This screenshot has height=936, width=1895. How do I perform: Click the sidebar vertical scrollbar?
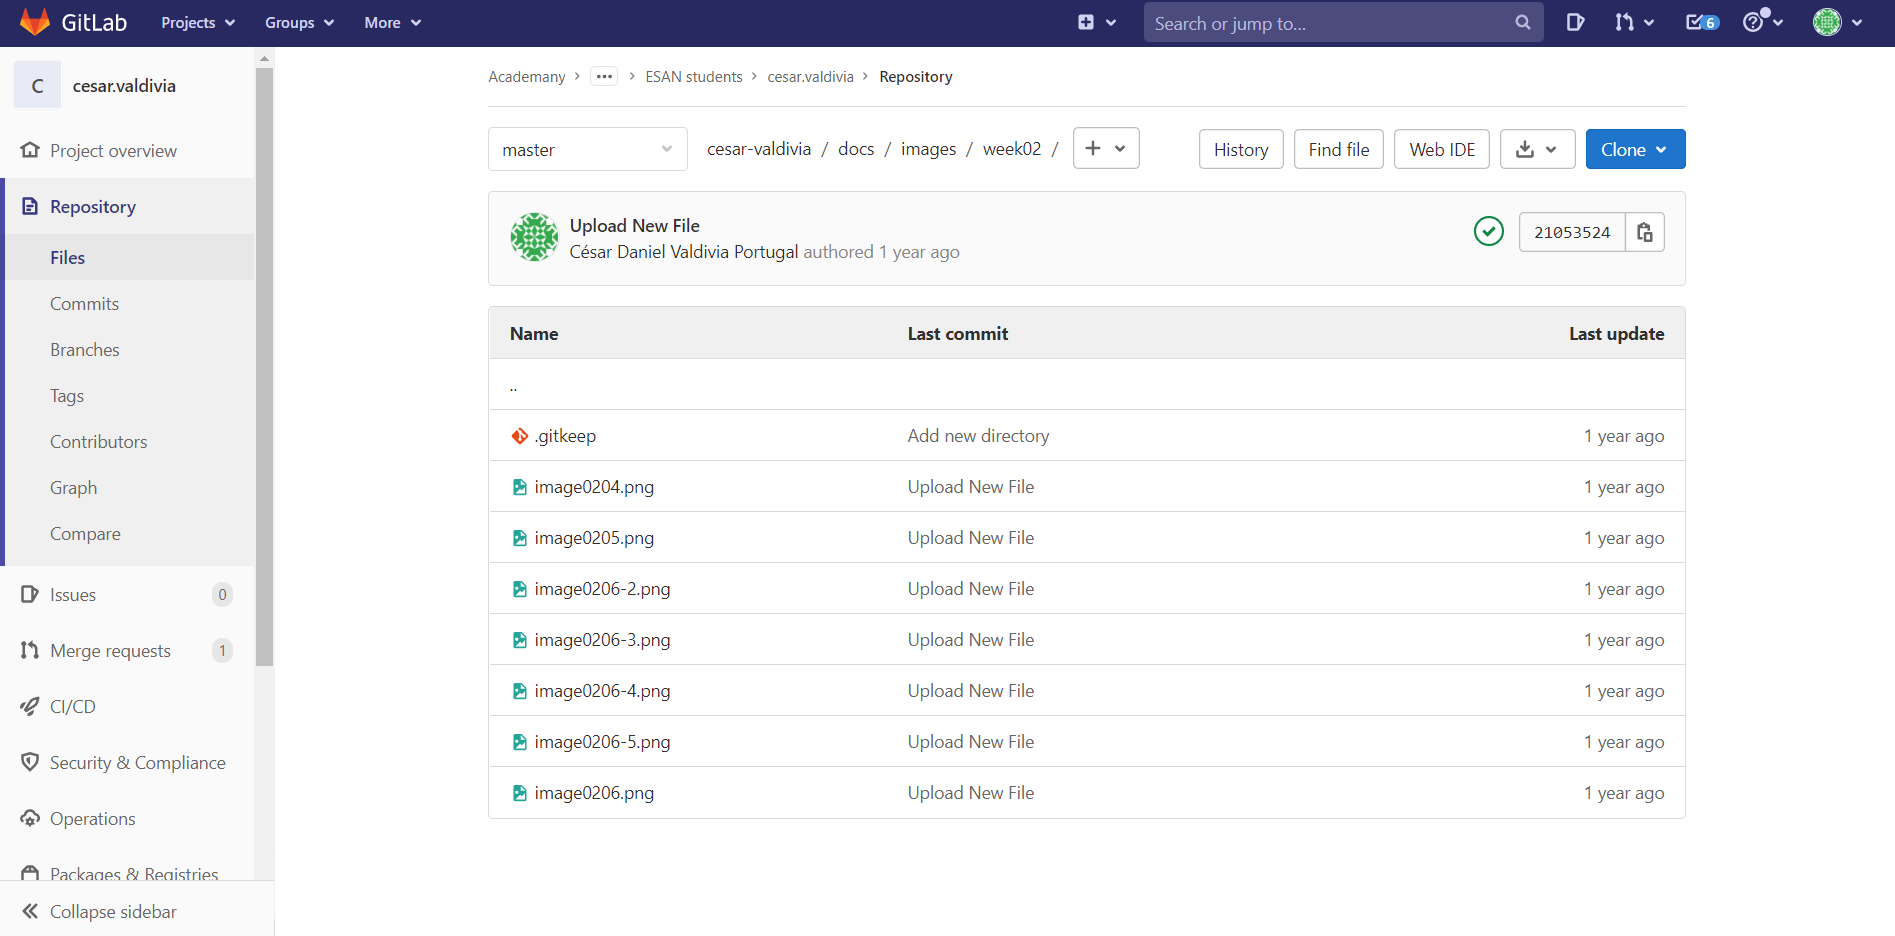coord(264,360)
